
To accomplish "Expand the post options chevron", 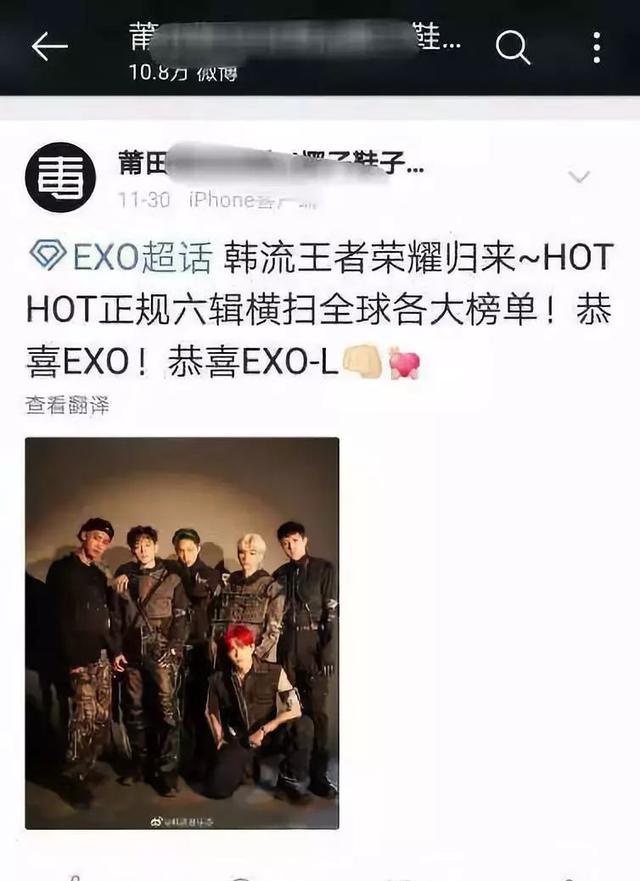I will (579, 177).
